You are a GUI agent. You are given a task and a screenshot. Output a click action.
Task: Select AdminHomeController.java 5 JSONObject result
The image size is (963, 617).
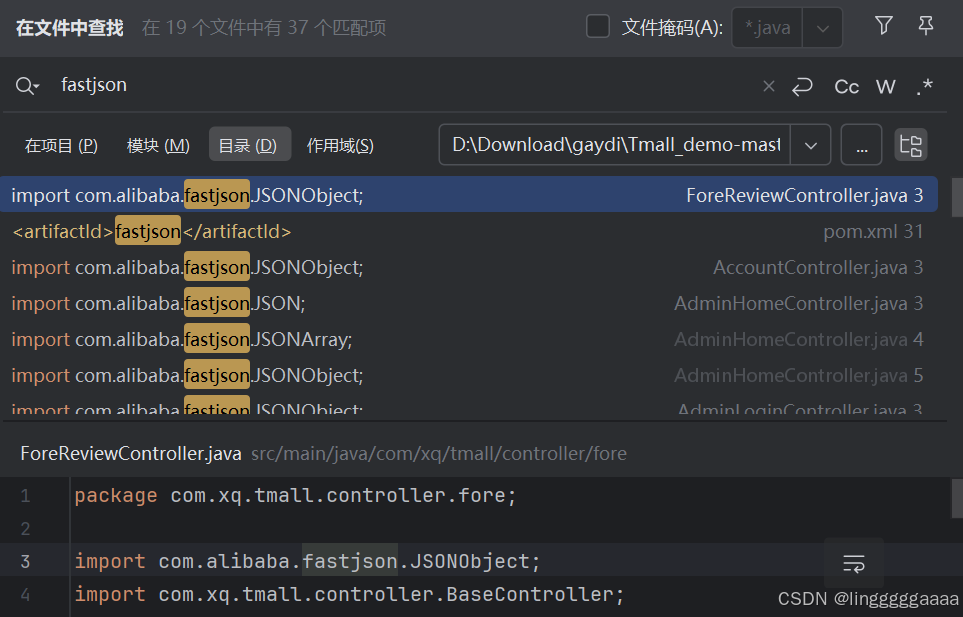(469, 375)
